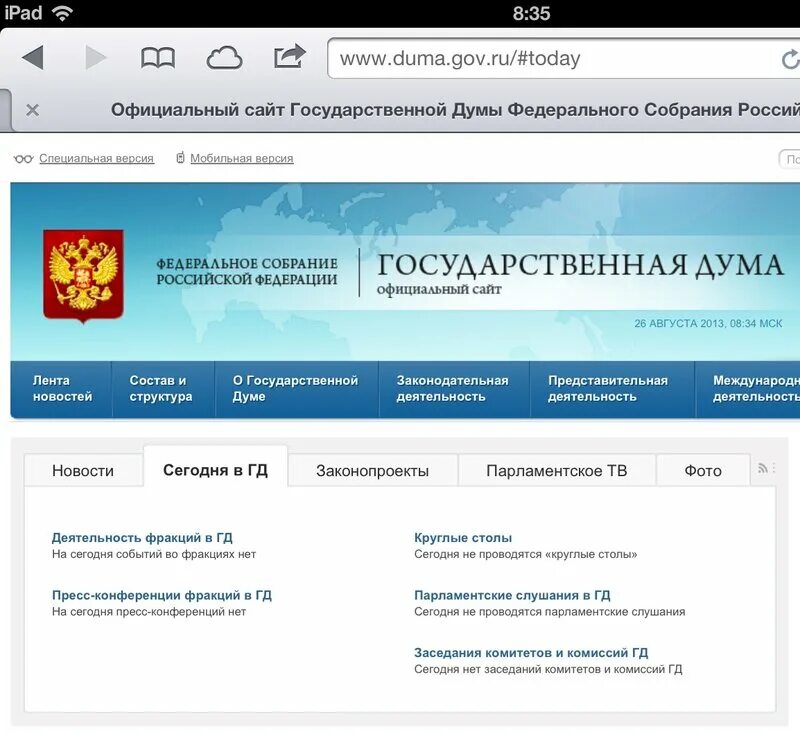Click the RSS feed icon
Viewport: 800px width, 734px height.
tap(763, 468)
